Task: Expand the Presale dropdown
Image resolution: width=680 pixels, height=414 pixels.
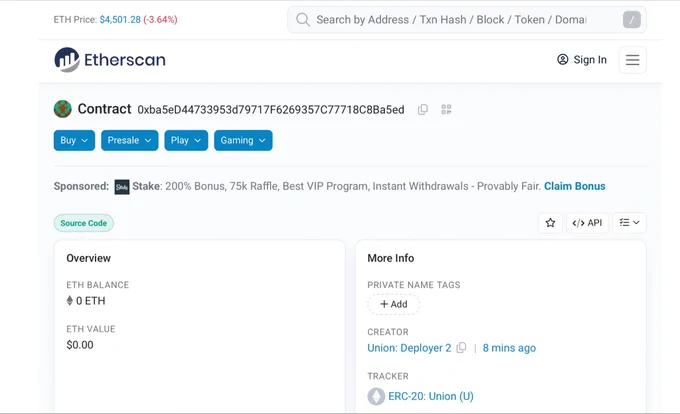Action: (130, 140)
